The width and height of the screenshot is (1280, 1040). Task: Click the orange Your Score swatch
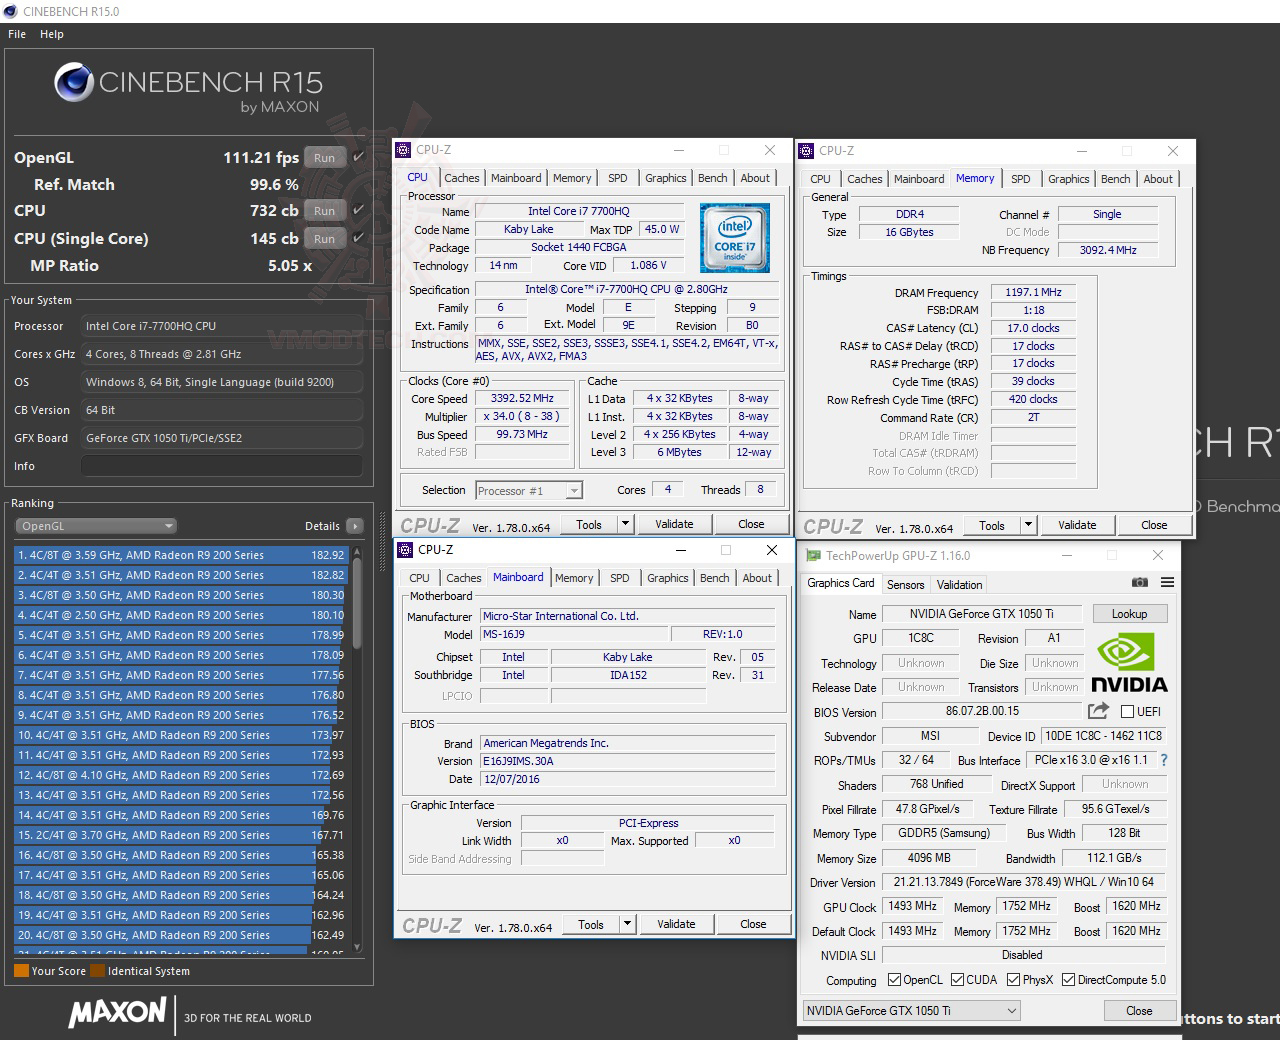point(21,970)
